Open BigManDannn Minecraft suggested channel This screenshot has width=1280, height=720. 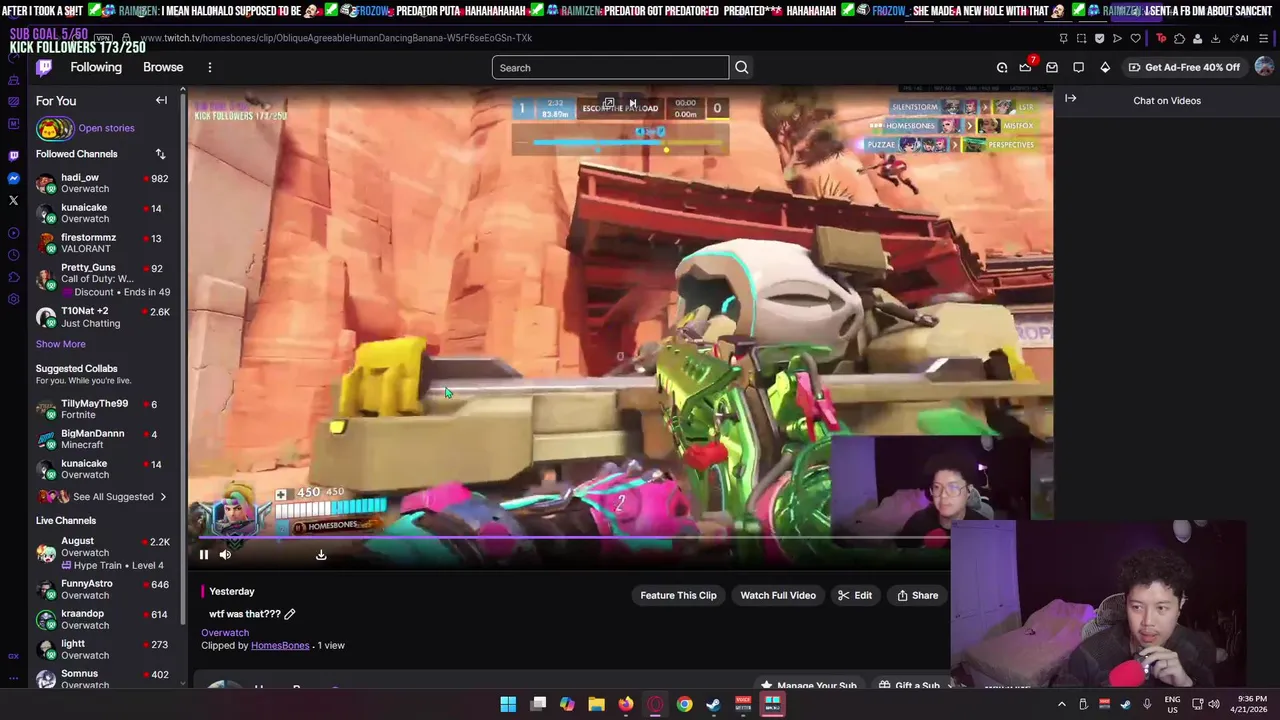coord(103,439)
